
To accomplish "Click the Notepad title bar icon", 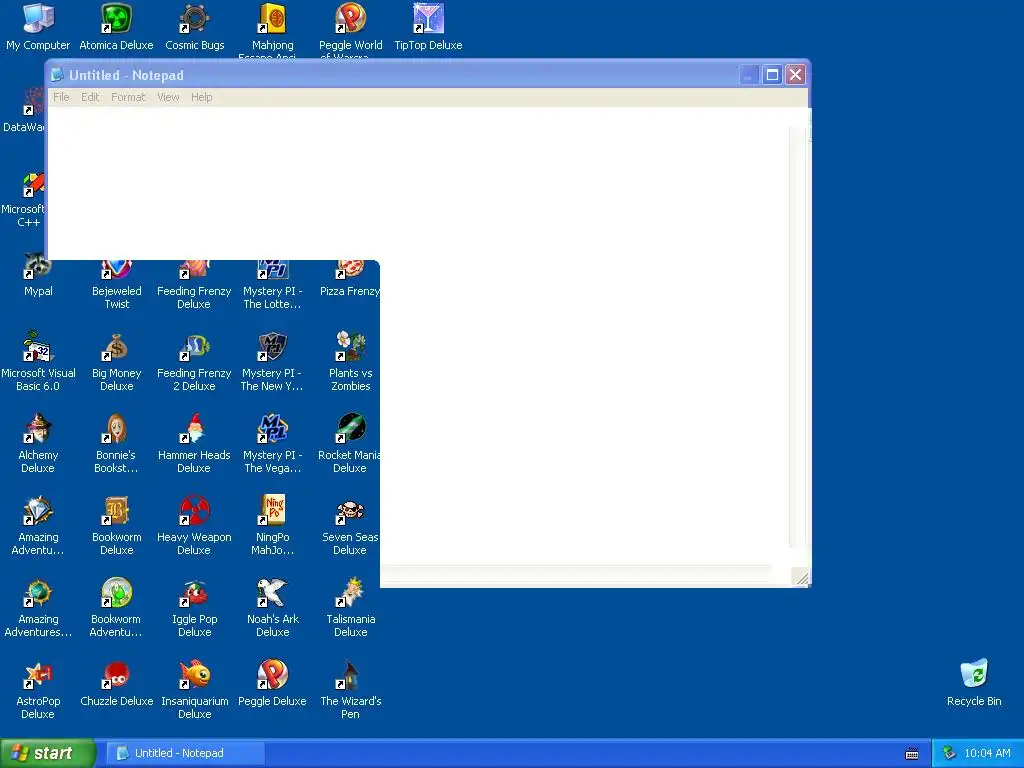I will pyautogui.click(x=57, y=74).
